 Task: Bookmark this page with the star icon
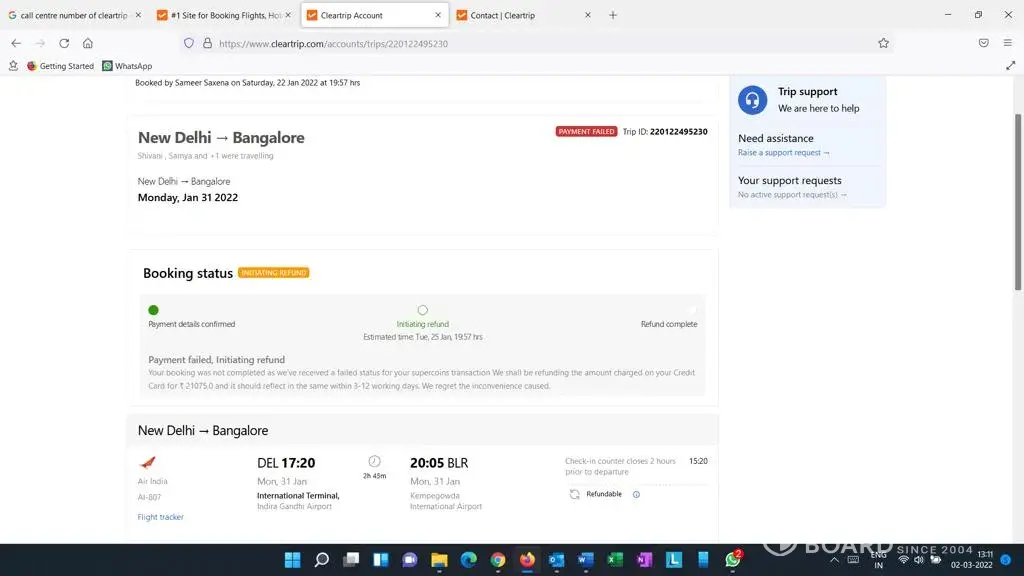click(884, 43)
